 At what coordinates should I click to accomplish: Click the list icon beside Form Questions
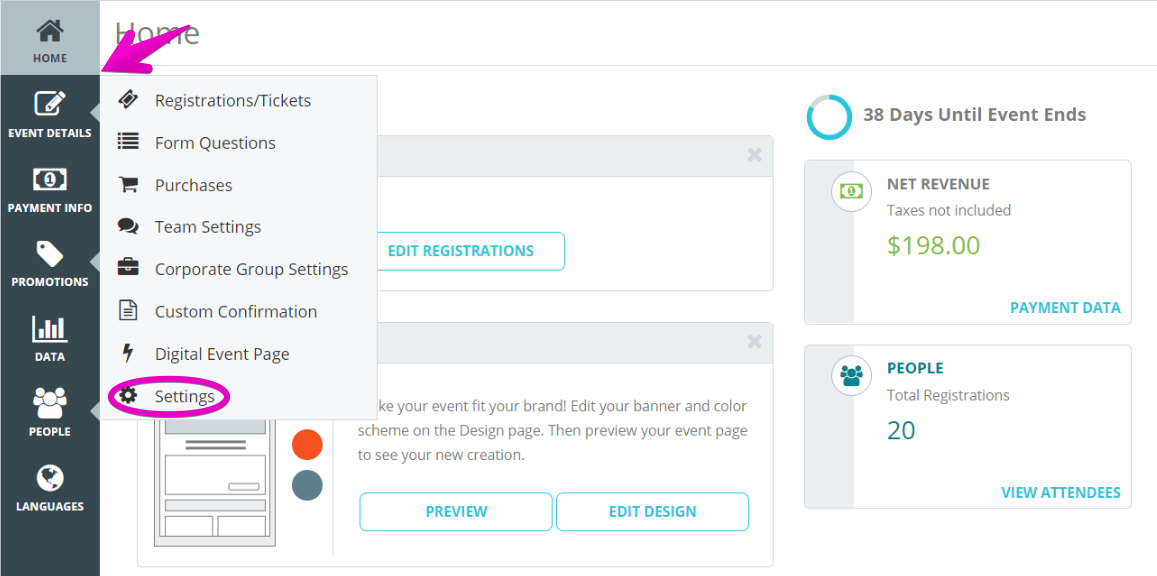coord(128,142)
